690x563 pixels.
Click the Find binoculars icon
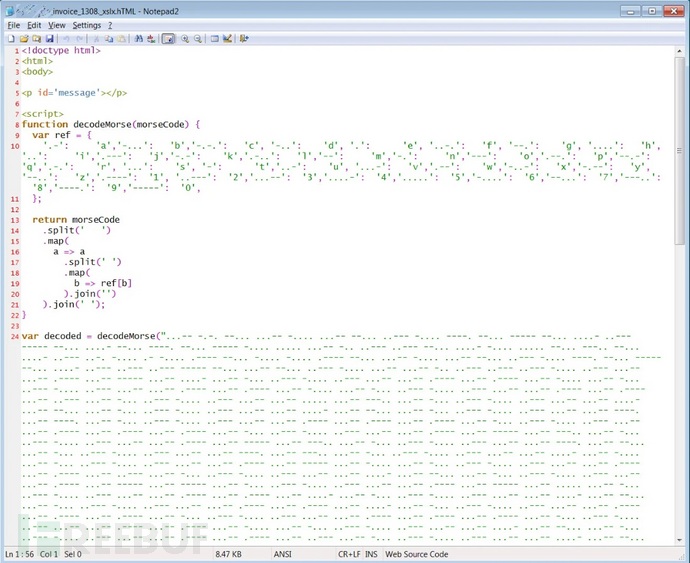click(139, 38)
